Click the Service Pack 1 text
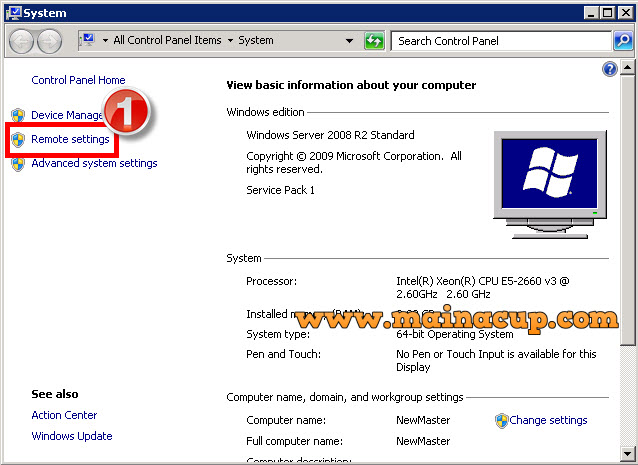The height and width of the screenshot is (465, 638). (280, 190)
